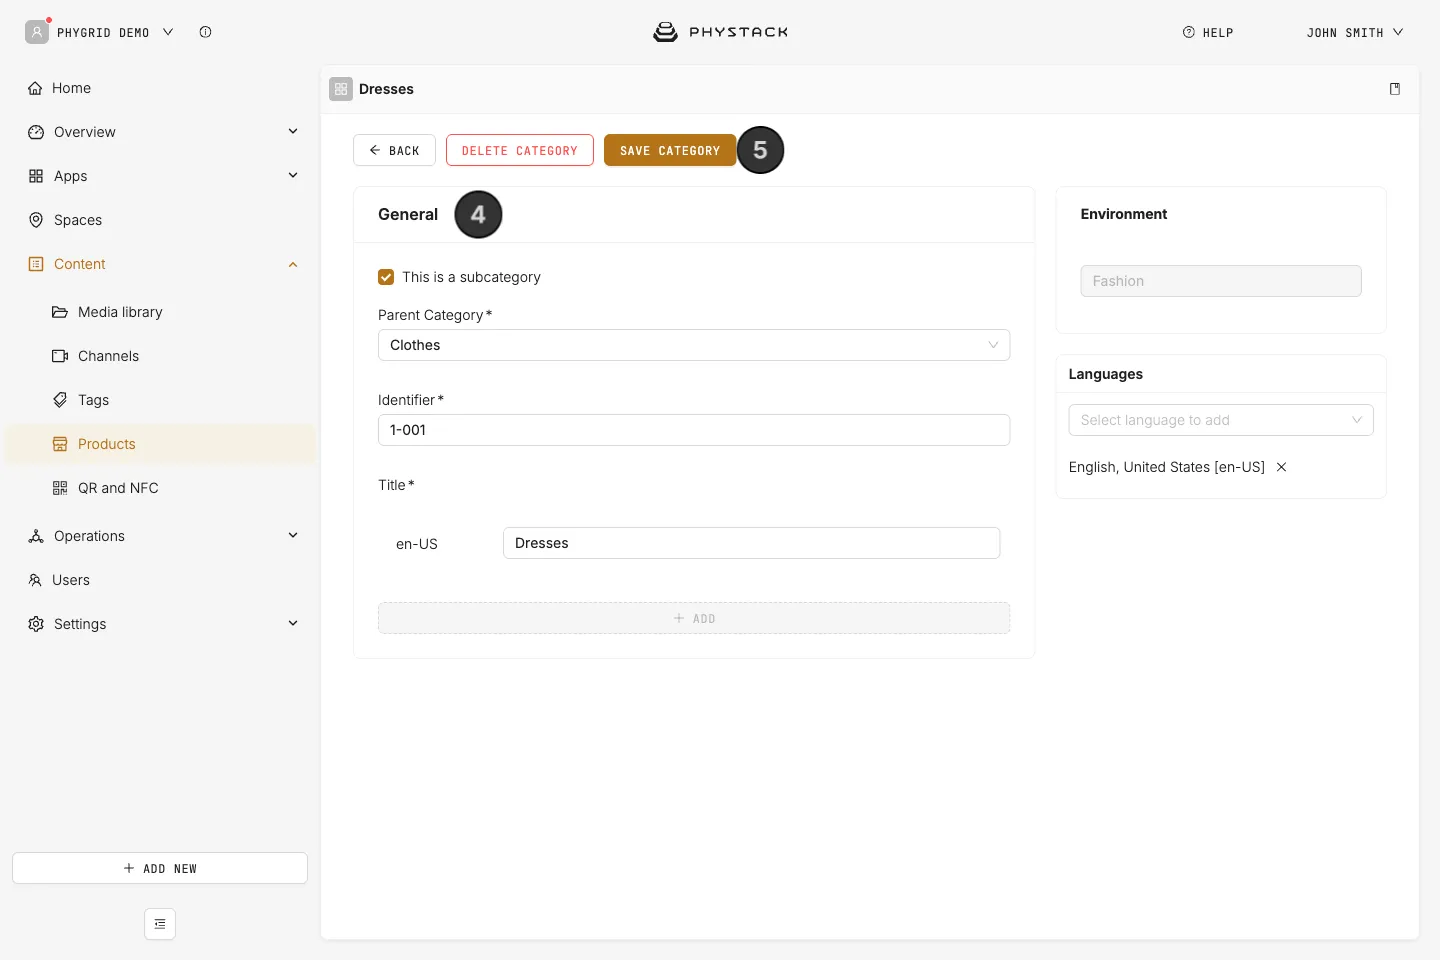Open the Parent Category dropdown

(694, 345)
